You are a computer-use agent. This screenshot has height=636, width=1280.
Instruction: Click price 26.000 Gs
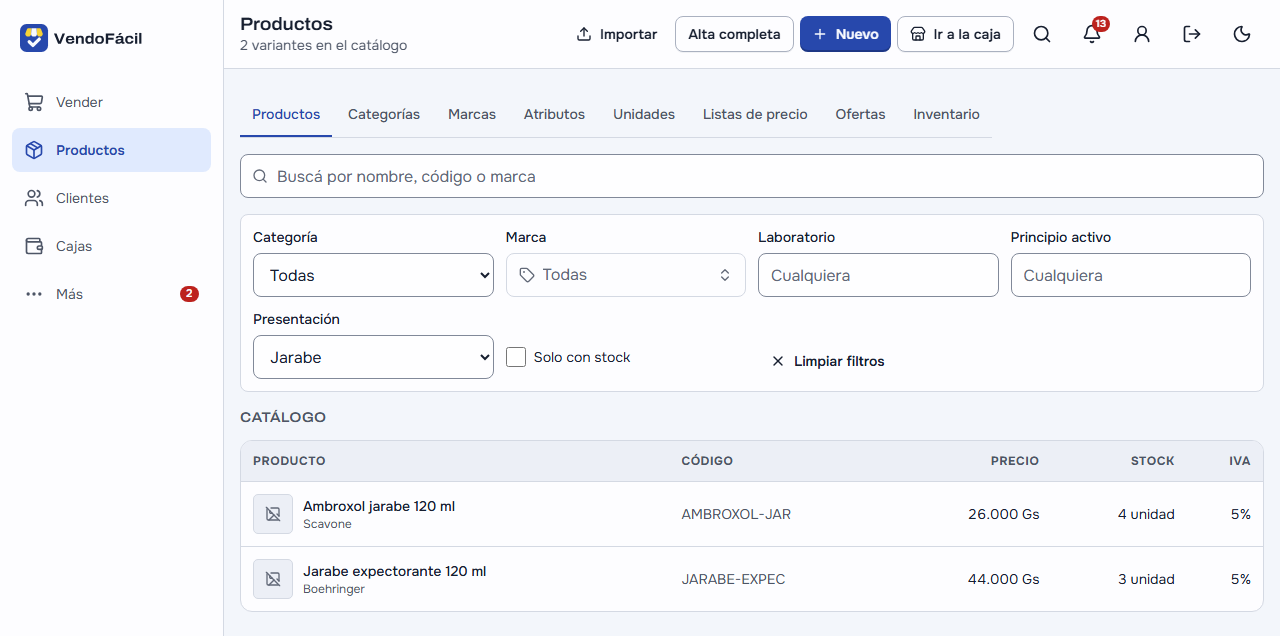pyautogui.click(x=1003, y=514)
